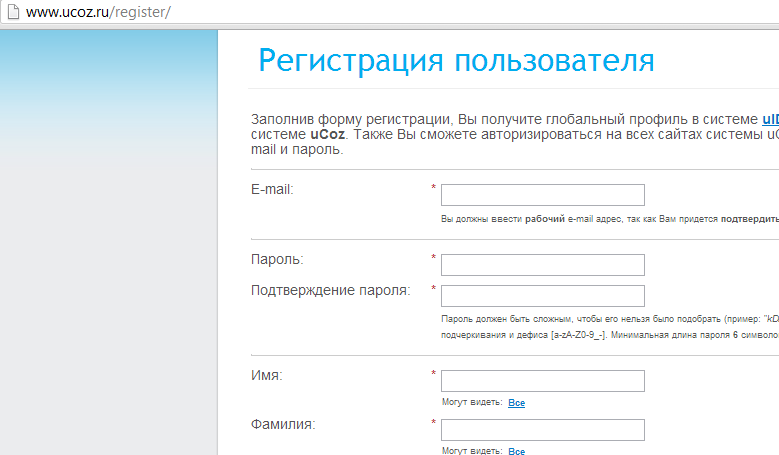
Task: Click the red asterisk beside E-mail field
Action: pos(433,189)
